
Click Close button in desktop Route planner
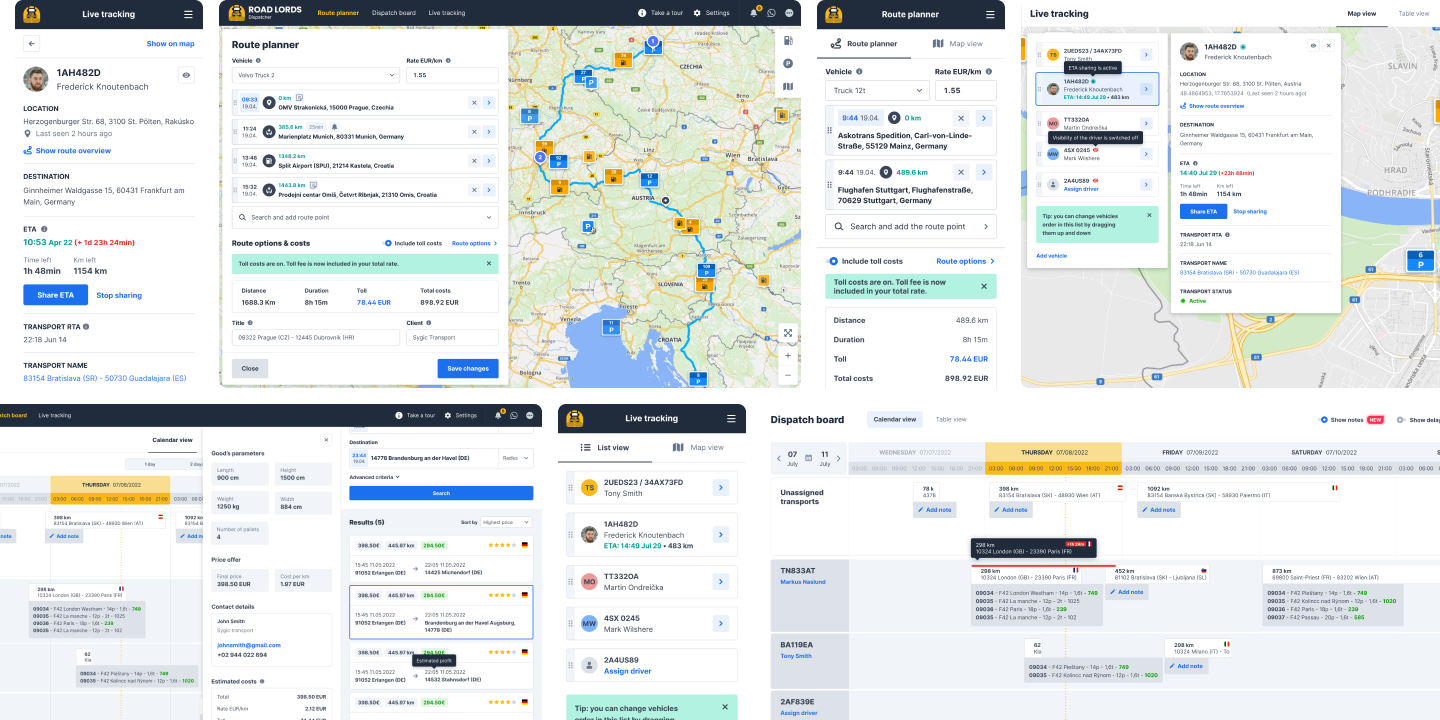click(x=250, y=368)
